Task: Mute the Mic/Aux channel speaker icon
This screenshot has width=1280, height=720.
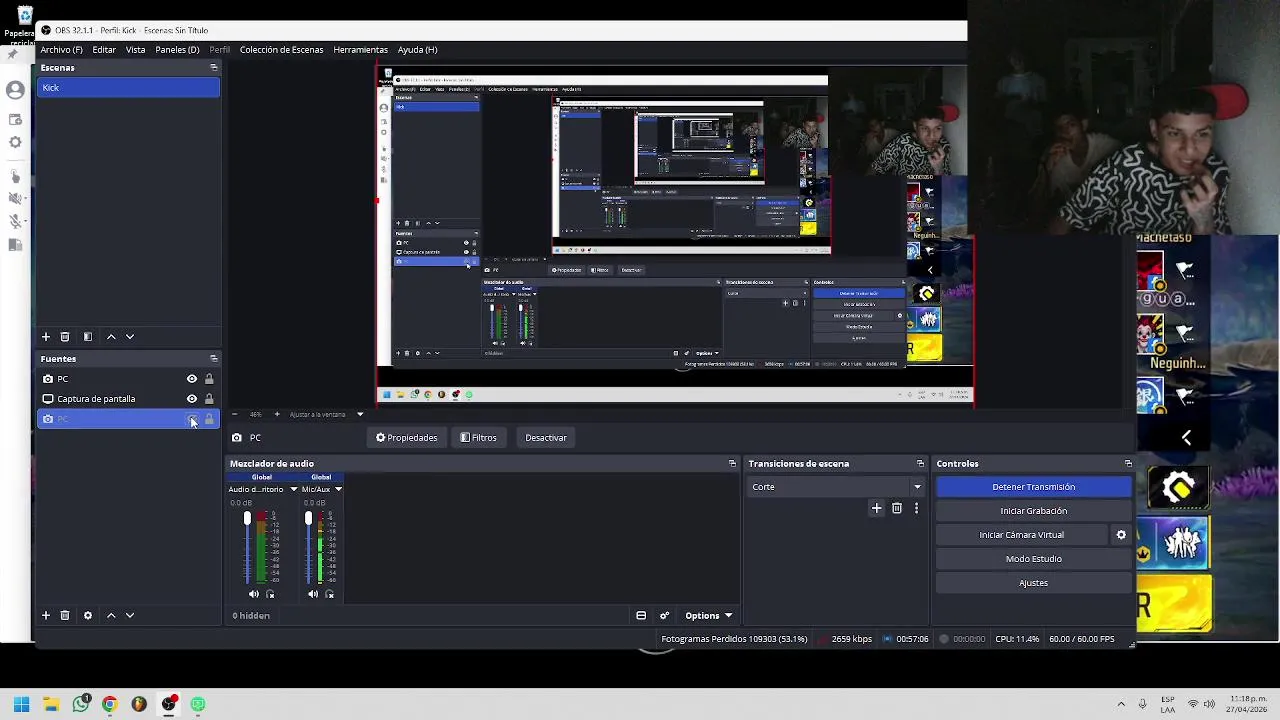Action: click(x=313, y=595)
